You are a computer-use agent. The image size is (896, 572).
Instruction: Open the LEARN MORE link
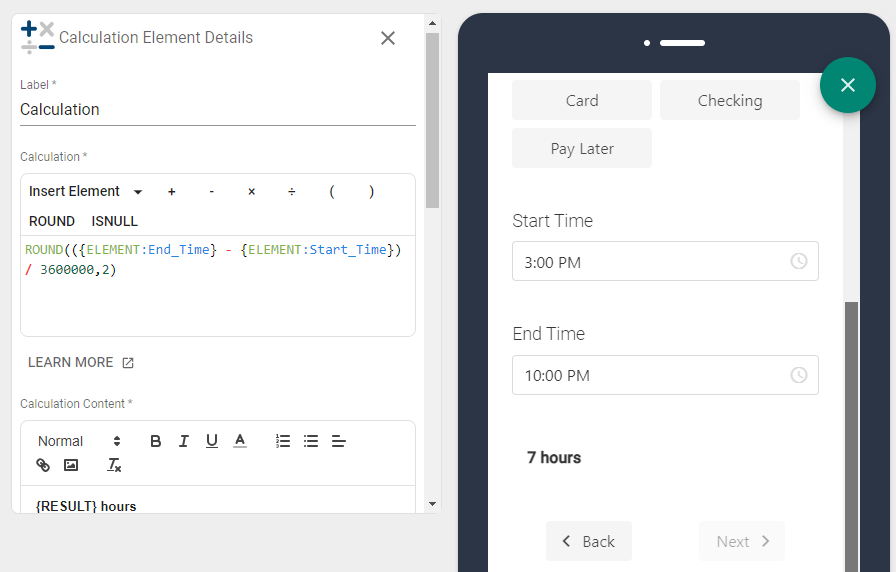pos(81,362)
